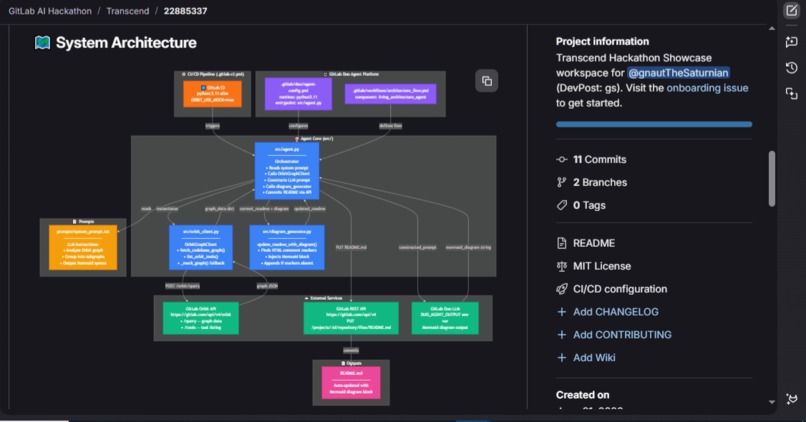Select the green GitLab REST API node
This screenshot has height=422, width=806.
click(x=351, y=318)
